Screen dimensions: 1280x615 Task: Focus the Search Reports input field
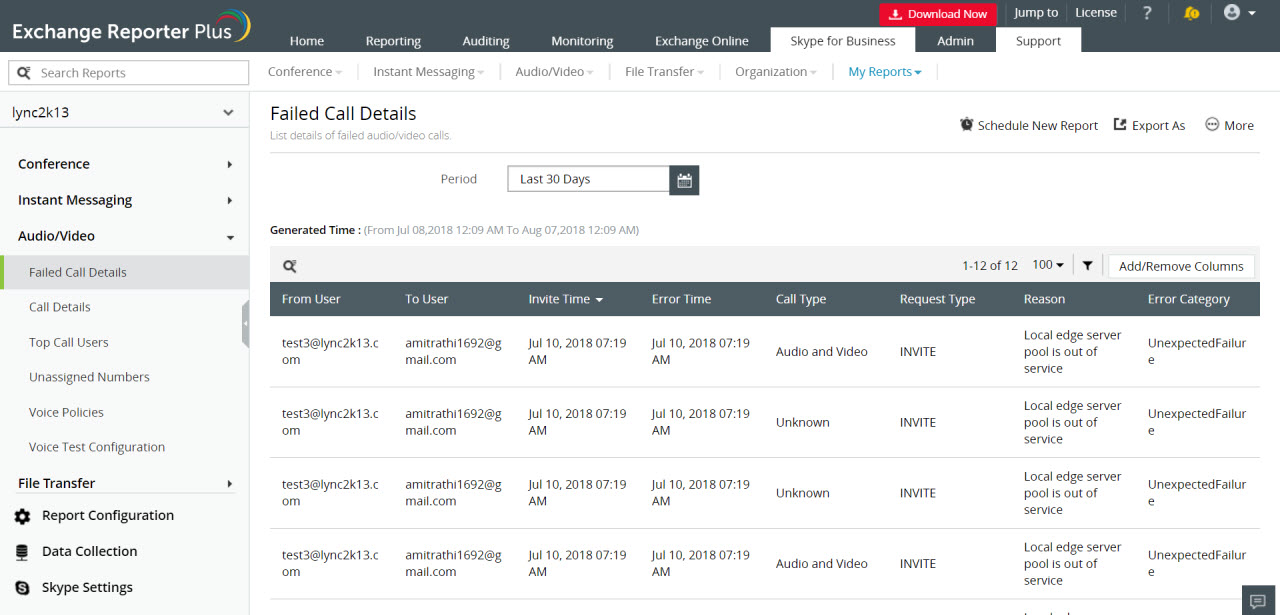click(x=129, y=73)
